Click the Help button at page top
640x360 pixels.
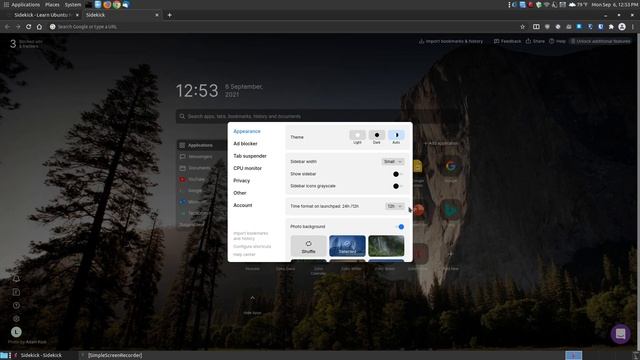tap(557, 41)
